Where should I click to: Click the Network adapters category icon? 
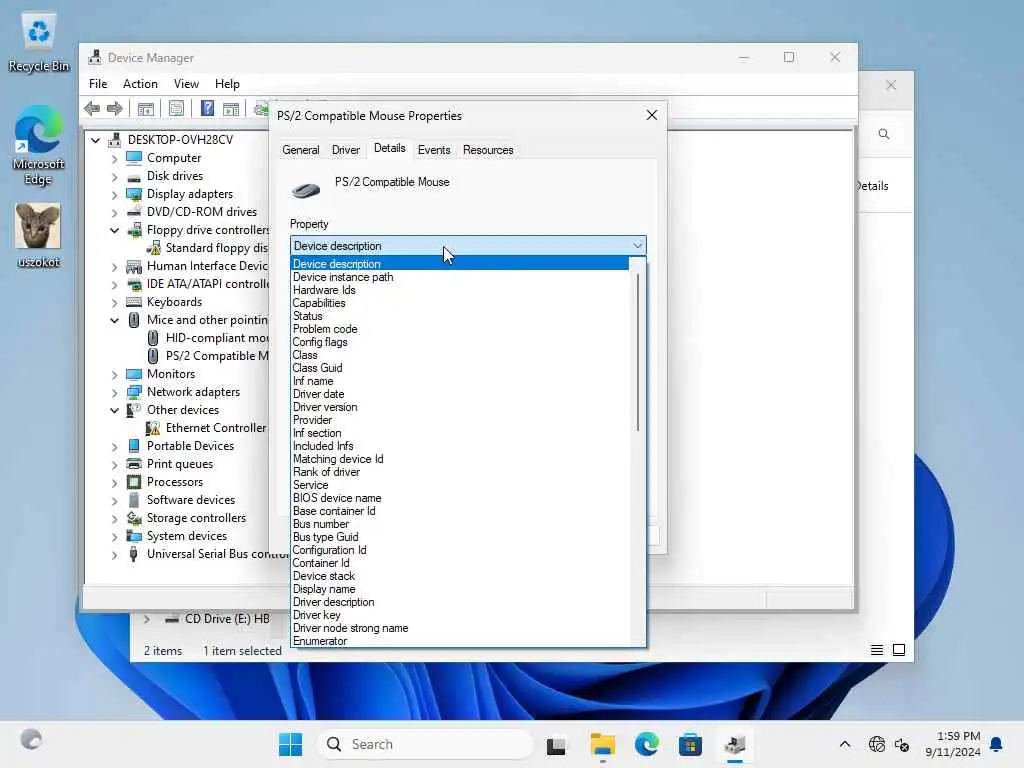click(134, 392)
